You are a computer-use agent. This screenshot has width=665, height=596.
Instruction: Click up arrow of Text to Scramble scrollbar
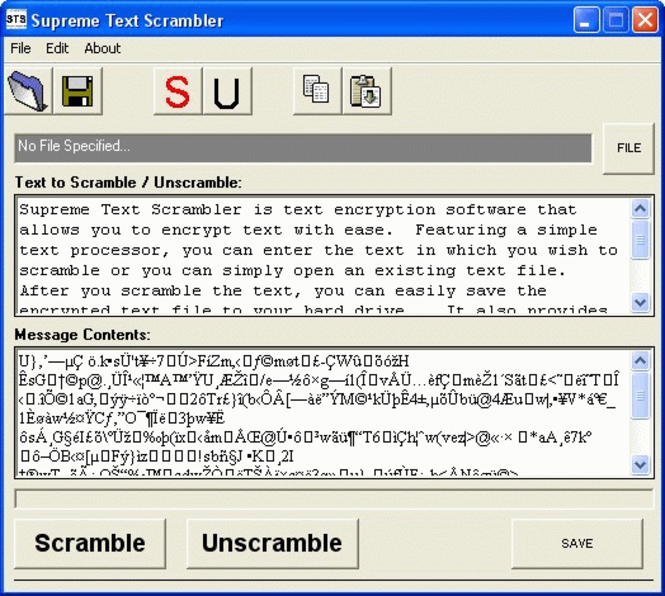[x=640, y=208]
